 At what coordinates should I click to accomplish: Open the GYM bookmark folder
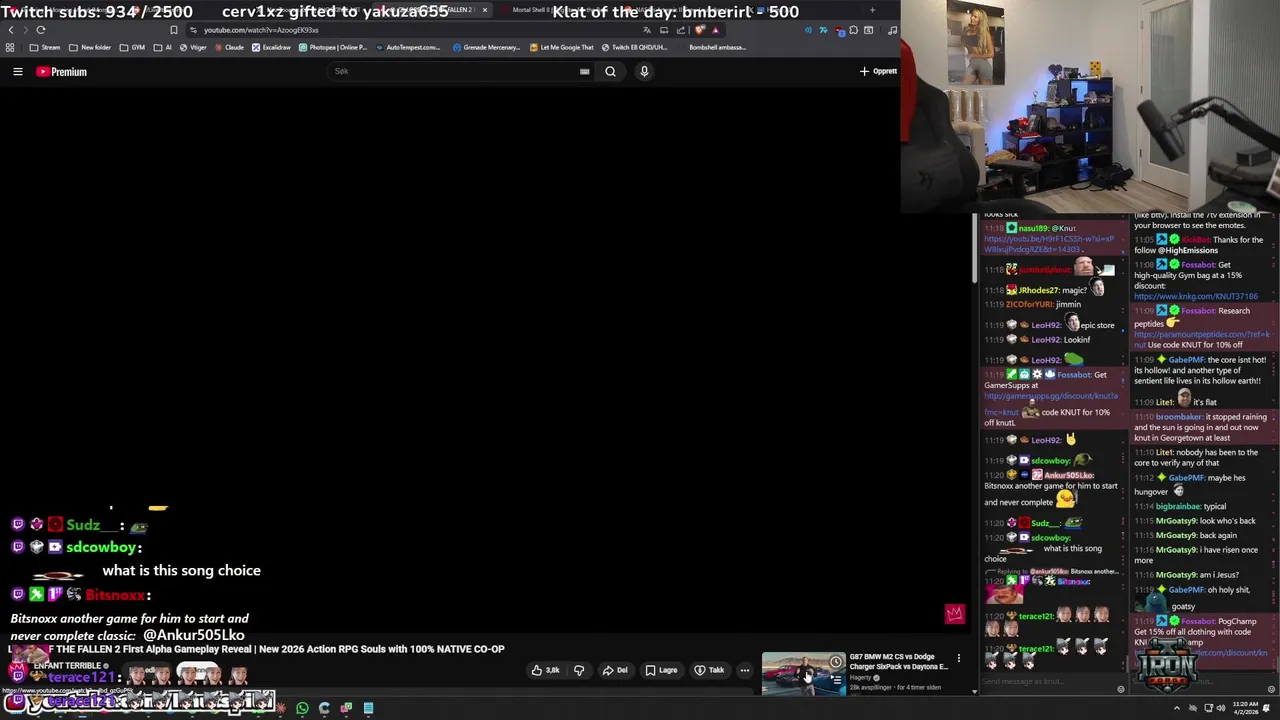[x=132, y=47]
